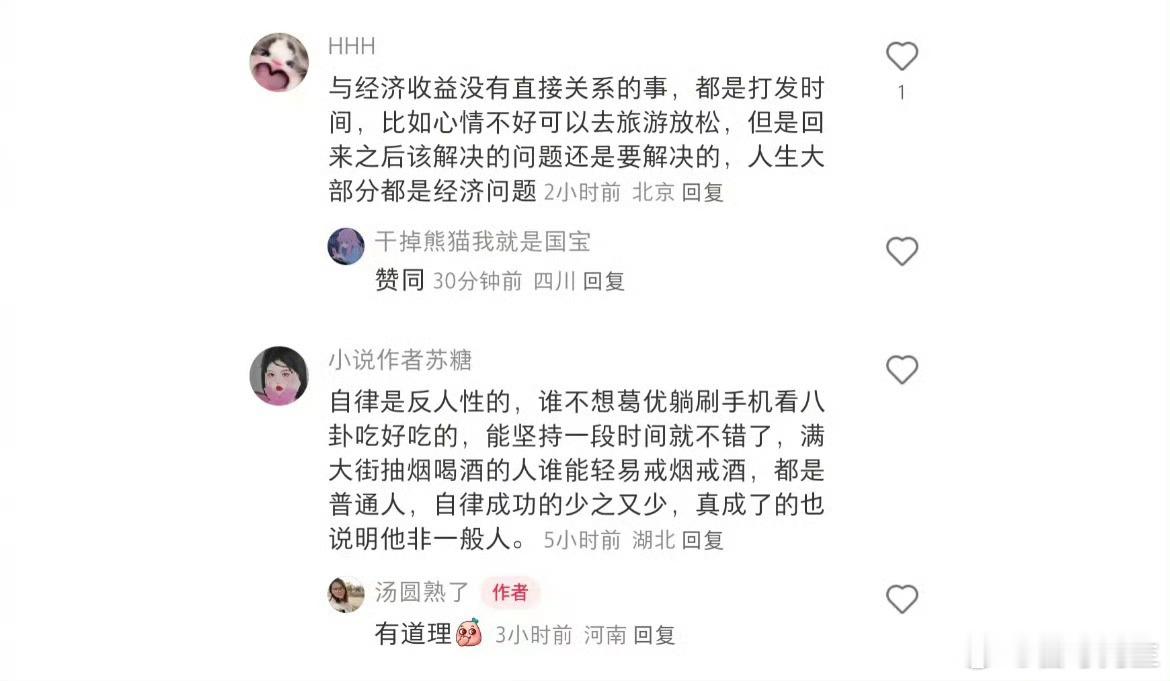Viewport: 1170px width, 681px height.
Task: Click the comment text starting with 自律是反人性的
Action: point(576,470)
